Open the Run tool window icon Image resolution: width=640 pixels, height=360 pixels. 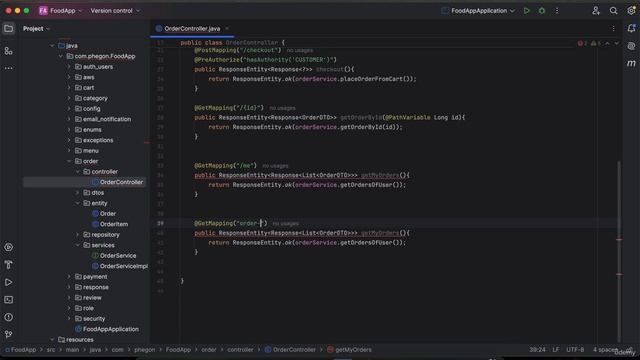[x=8, y=282]
